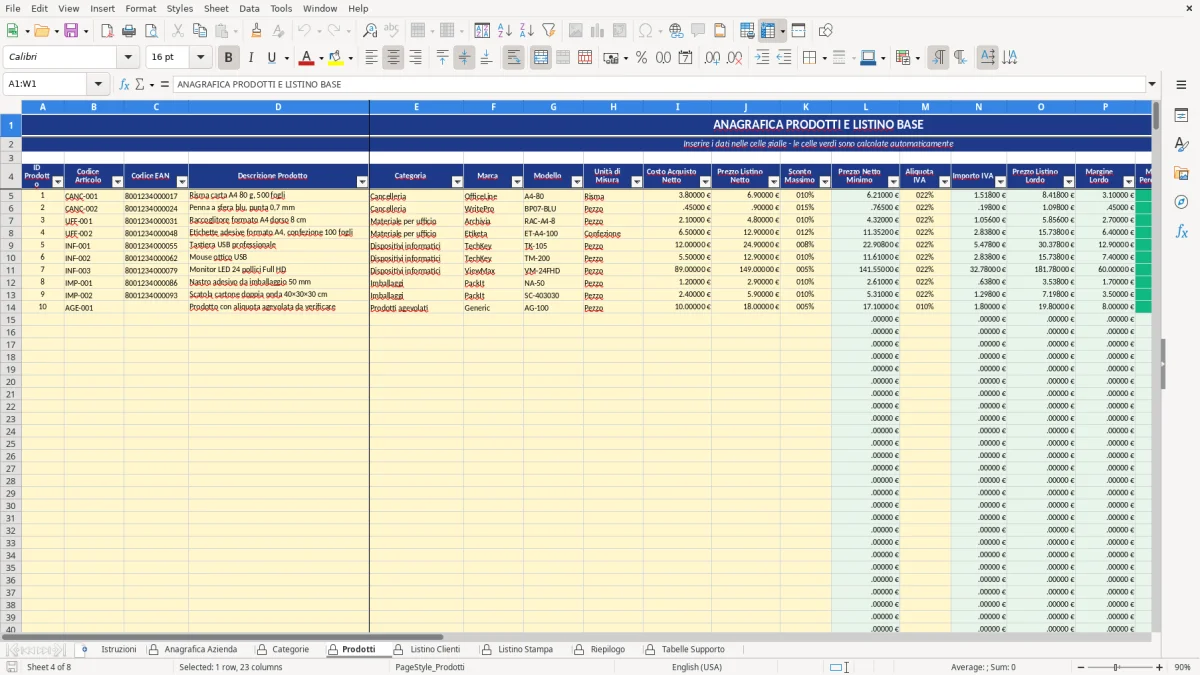Click the Delete Decimal Place icon
Screen dimensions: 1200x675
[x=734, y=58]
